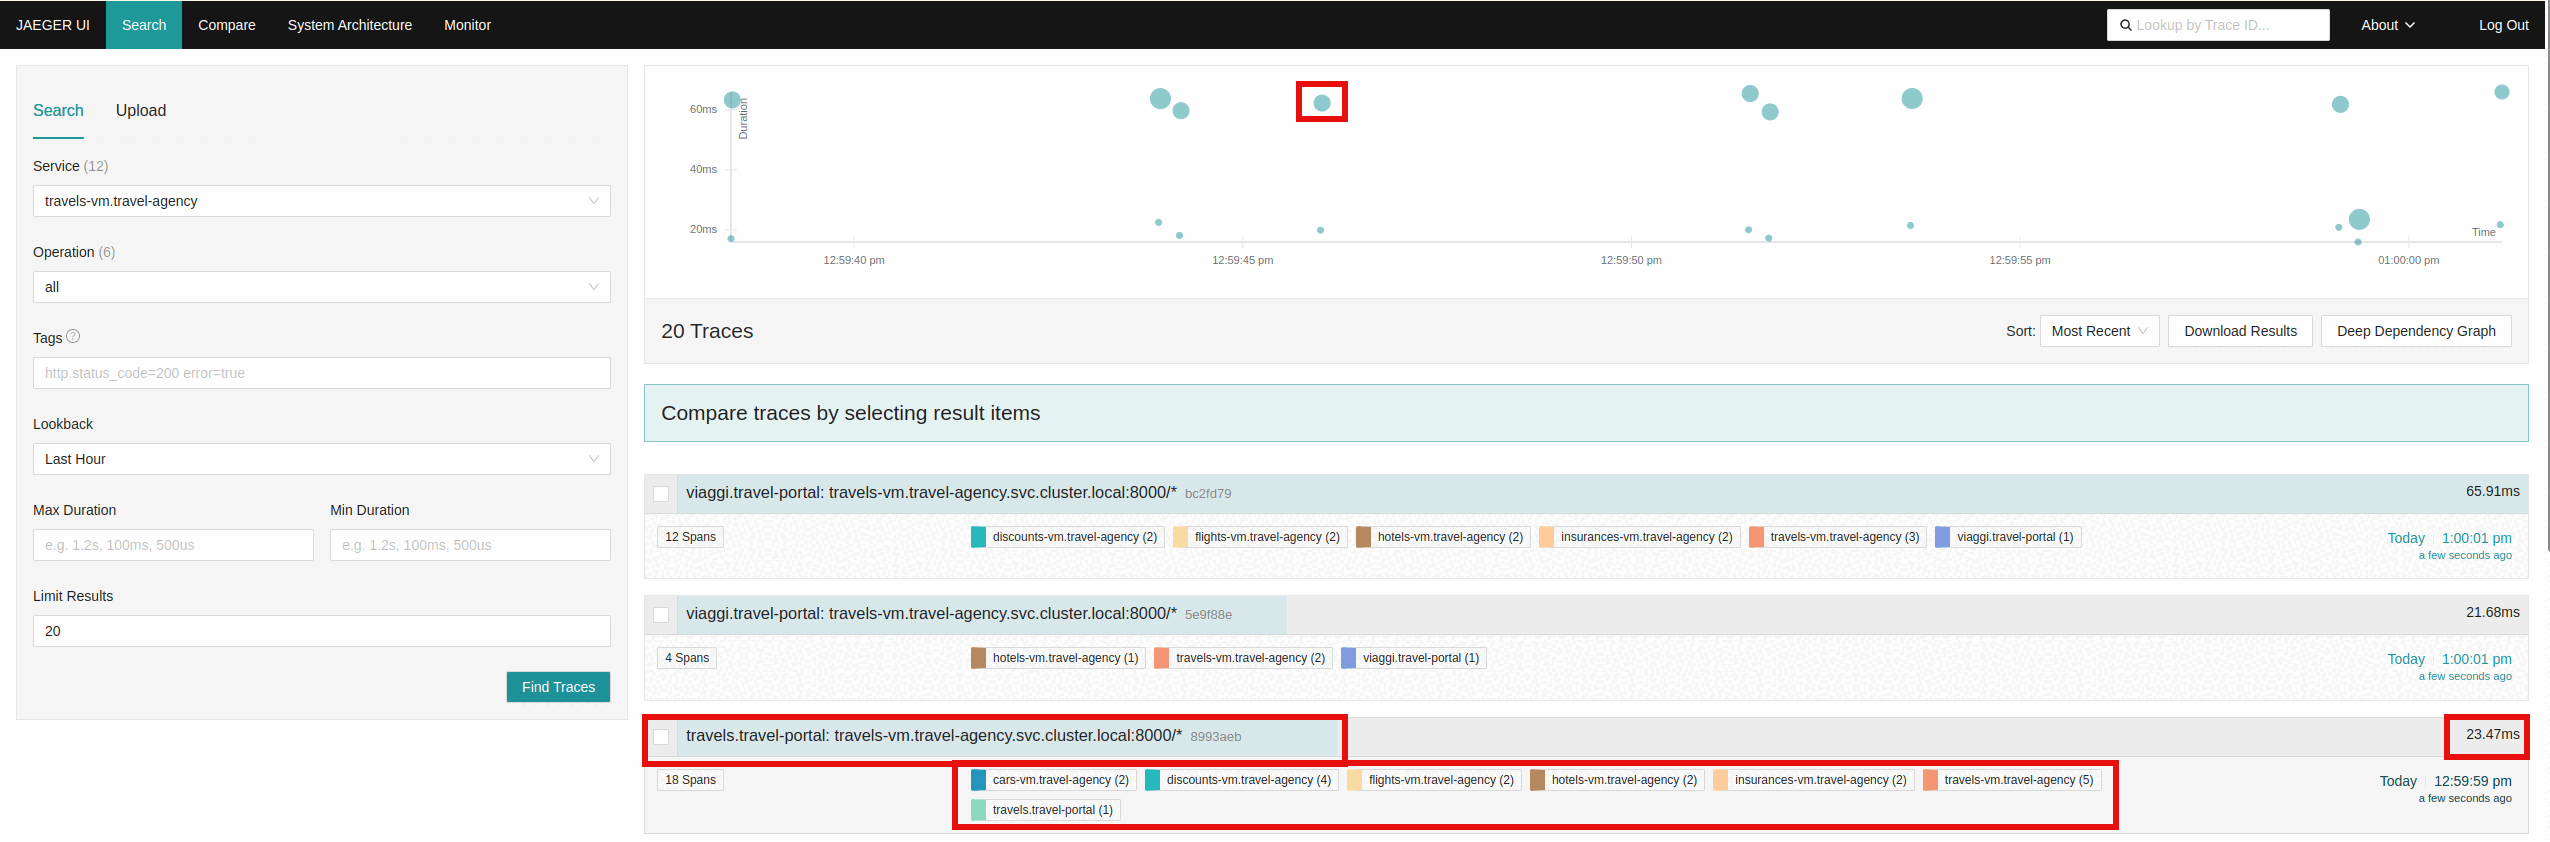Open the Monitor nav item
The width and height of the screenshot is (2550, 842).
pyautogui.click(x=468, y=25)
